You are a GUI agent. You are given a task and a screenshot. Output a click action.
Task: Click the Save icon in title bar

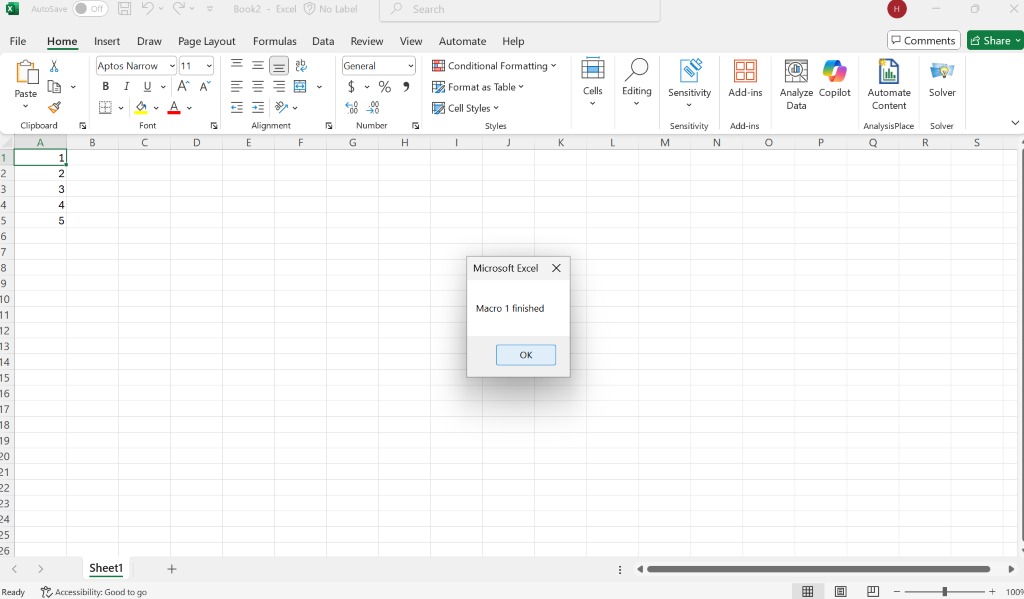pos(125,9)
